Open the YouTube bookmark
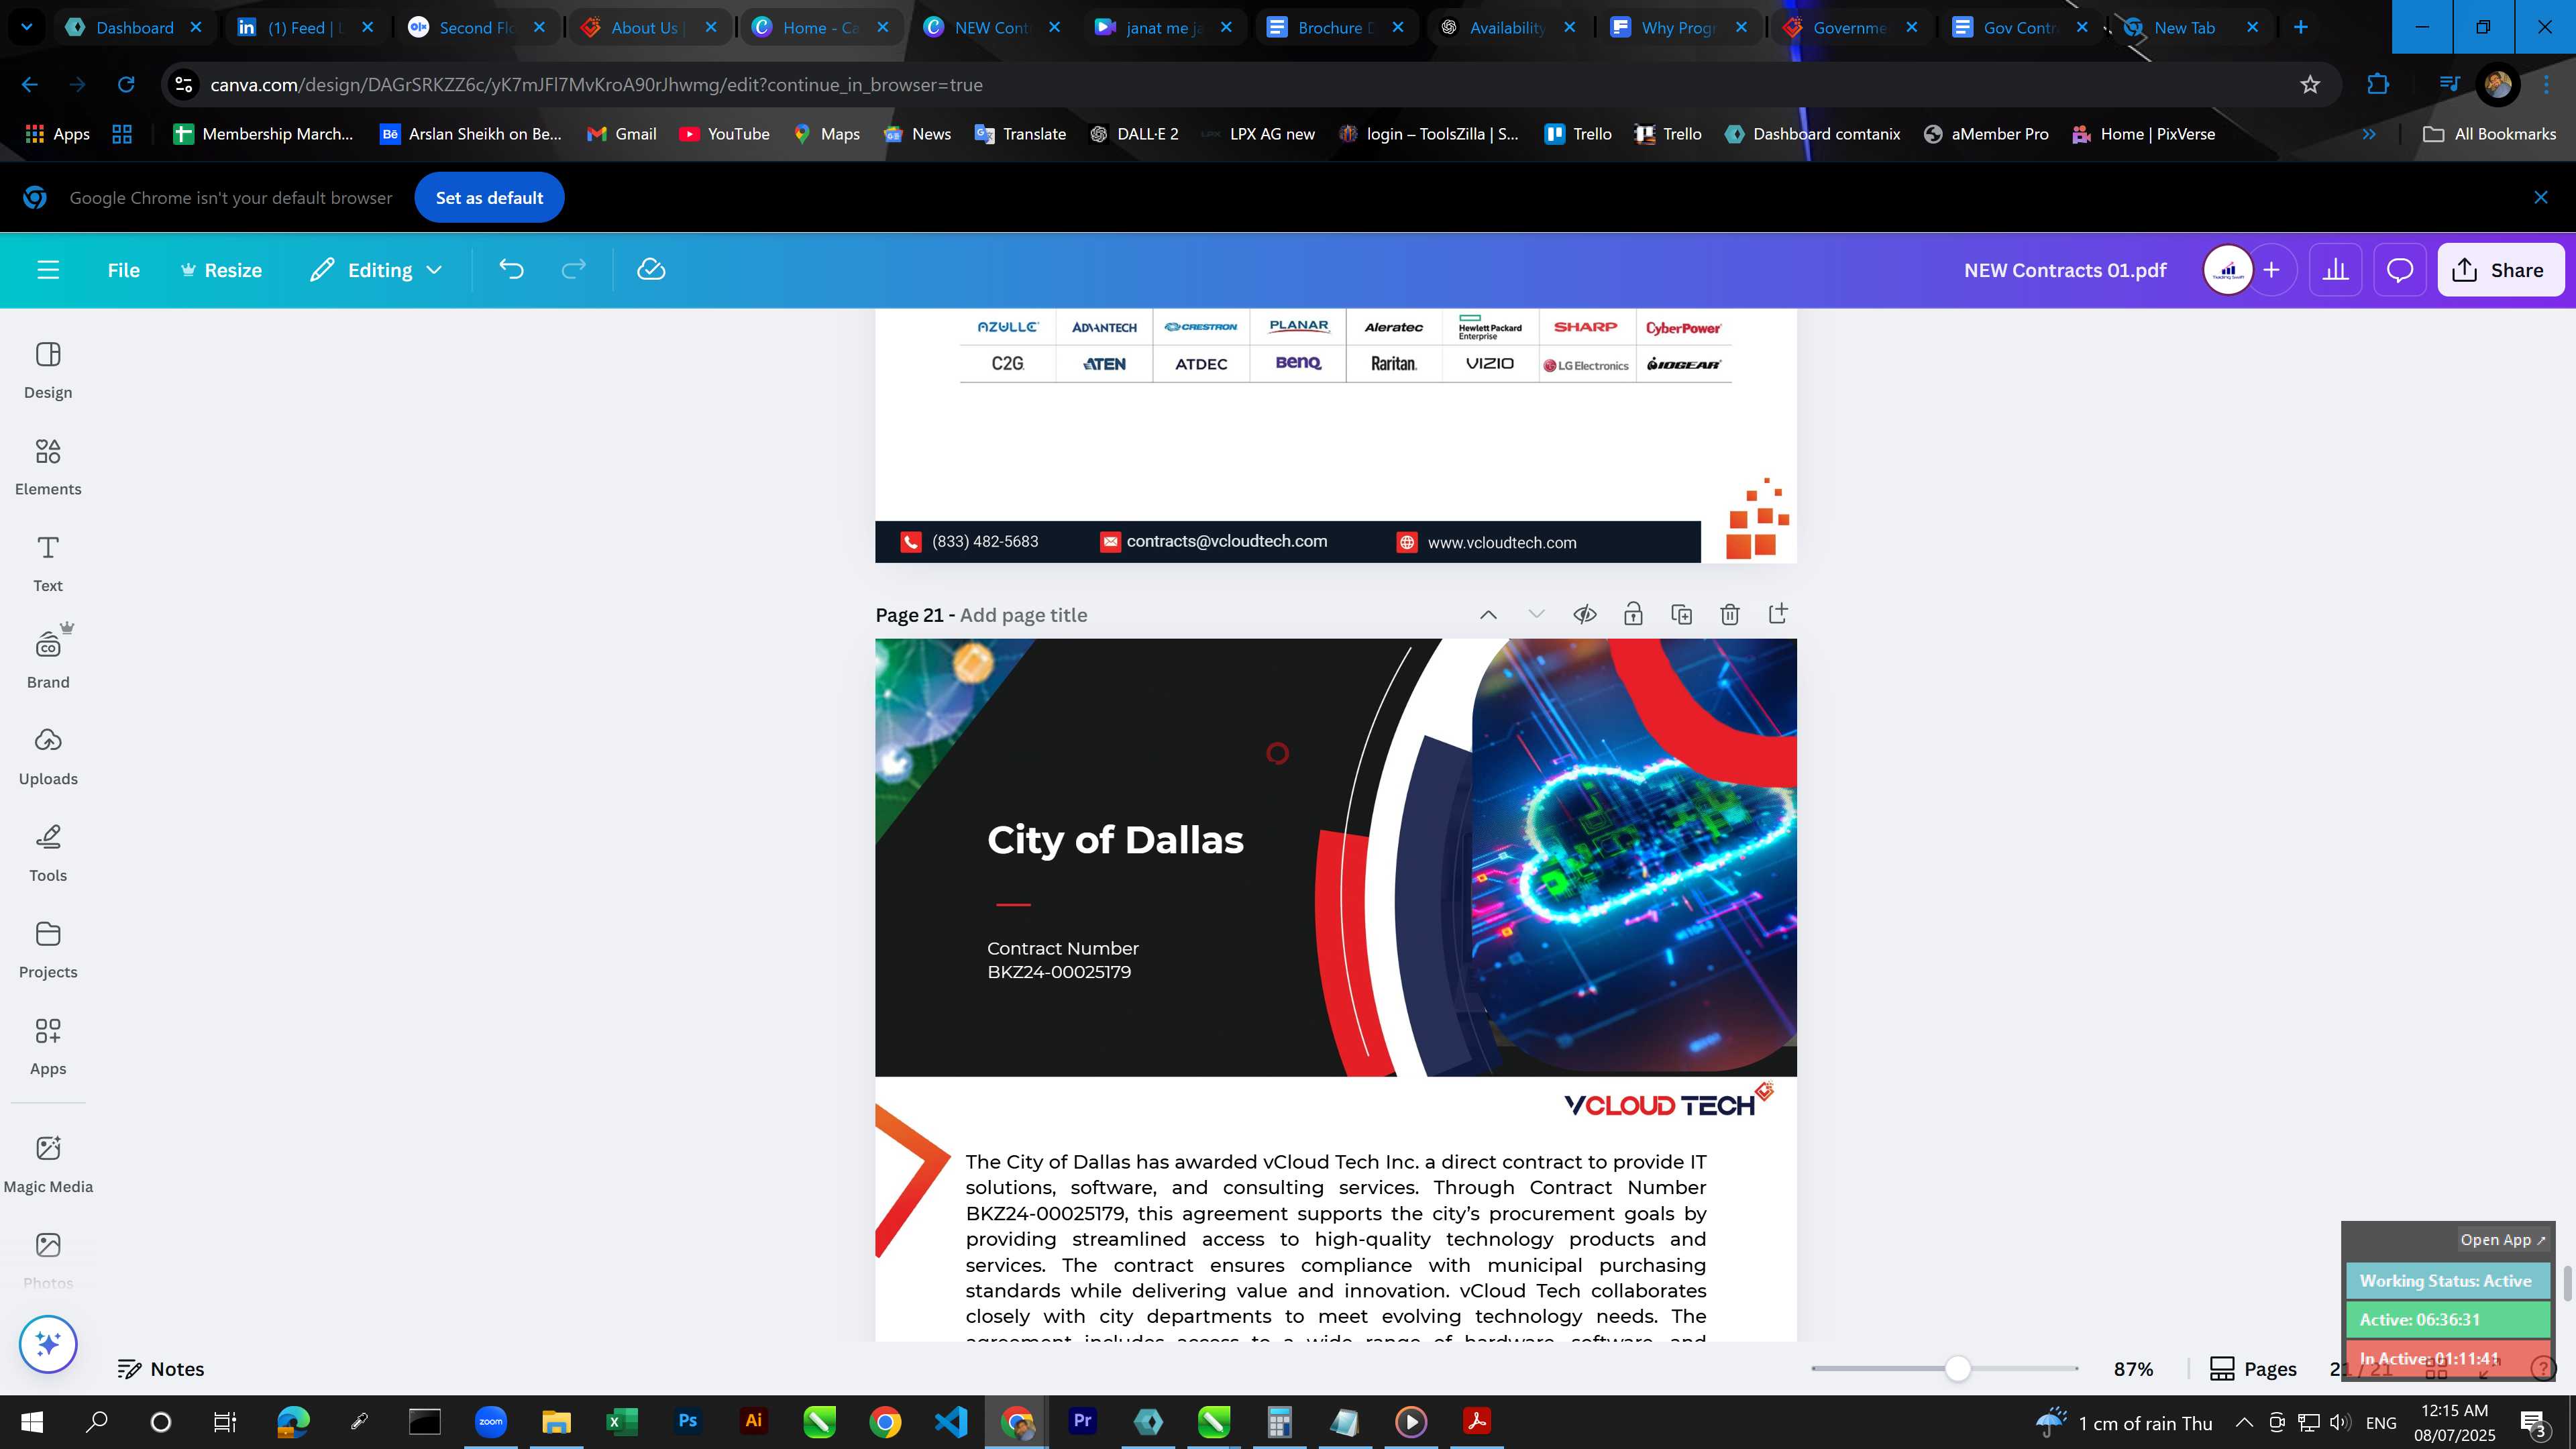The height and width of the screenshot is (1449, 2576). click(724, 134)
